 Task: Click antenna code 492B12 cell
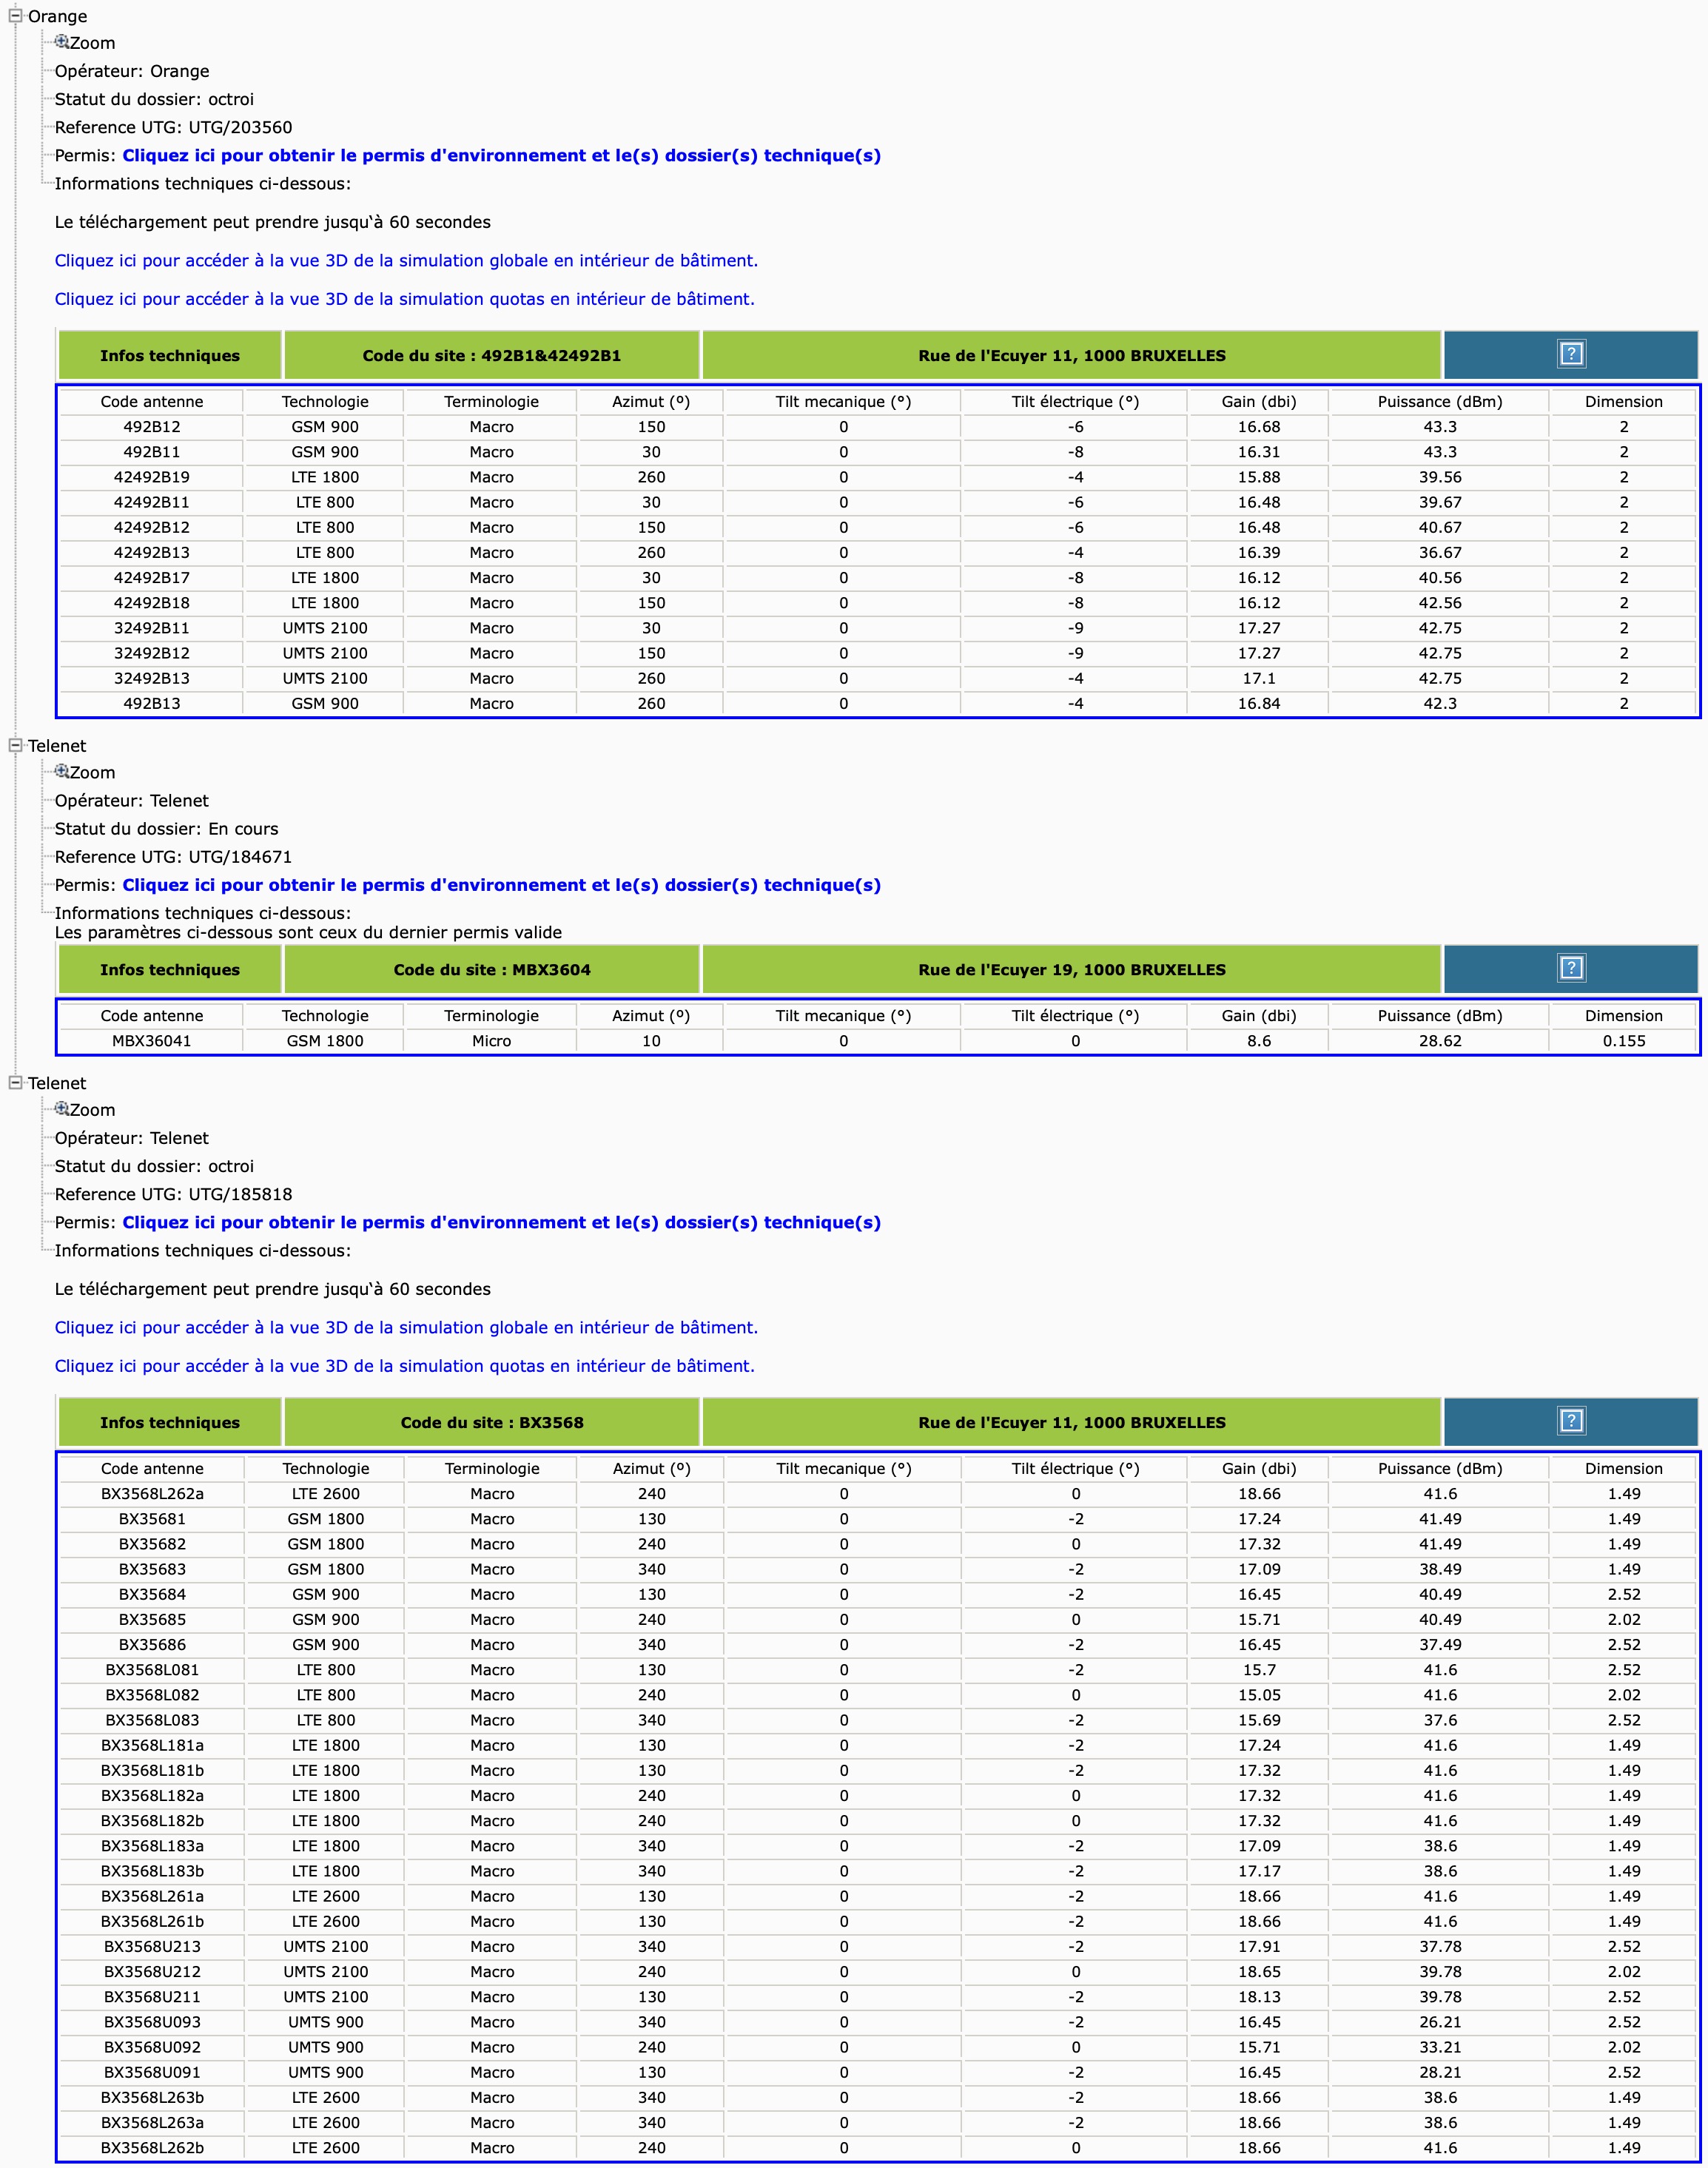152,427
